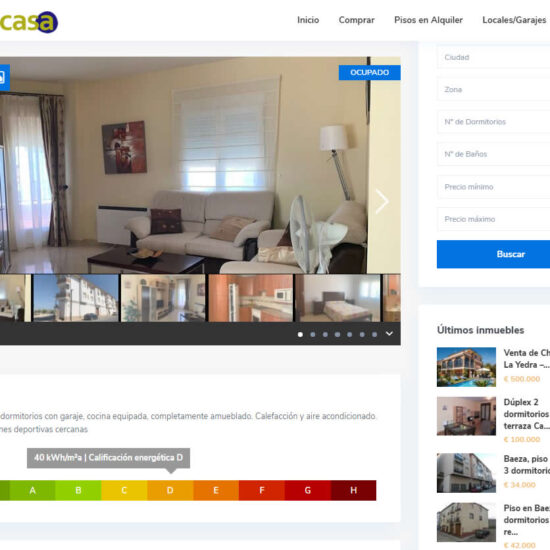Click the 40 kWh/m²a Calificación energética D tooltip
The height and width of the screenshot is (550, 550).
pos(108,458)
